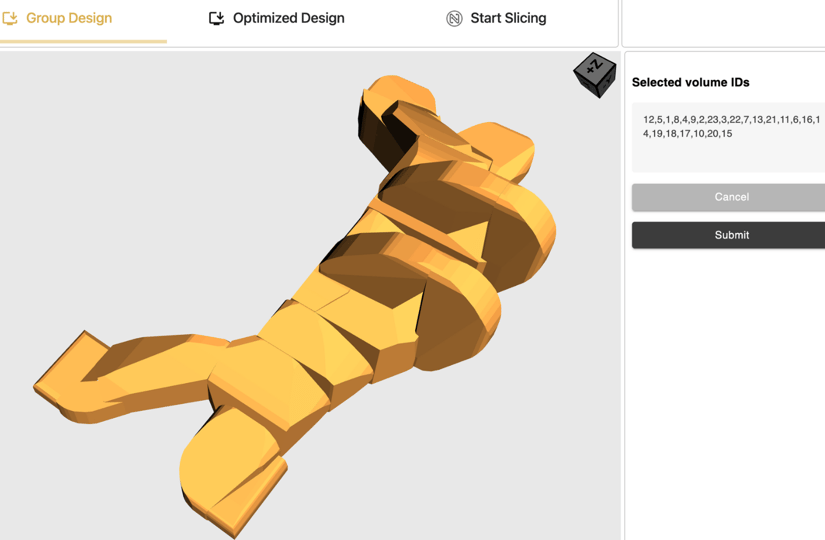Click the hip block of the figure
The height and width of the screenshot is (540, 825).
270,375
